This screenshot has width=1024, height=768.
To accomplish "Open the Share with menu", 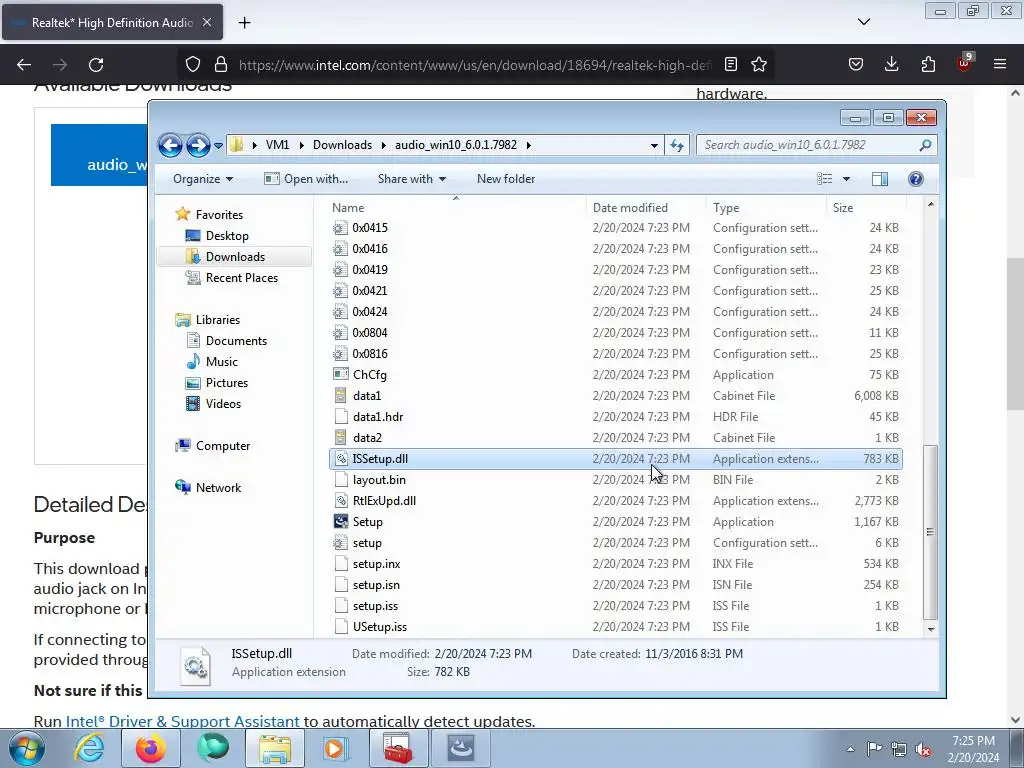I will [411, 179].
